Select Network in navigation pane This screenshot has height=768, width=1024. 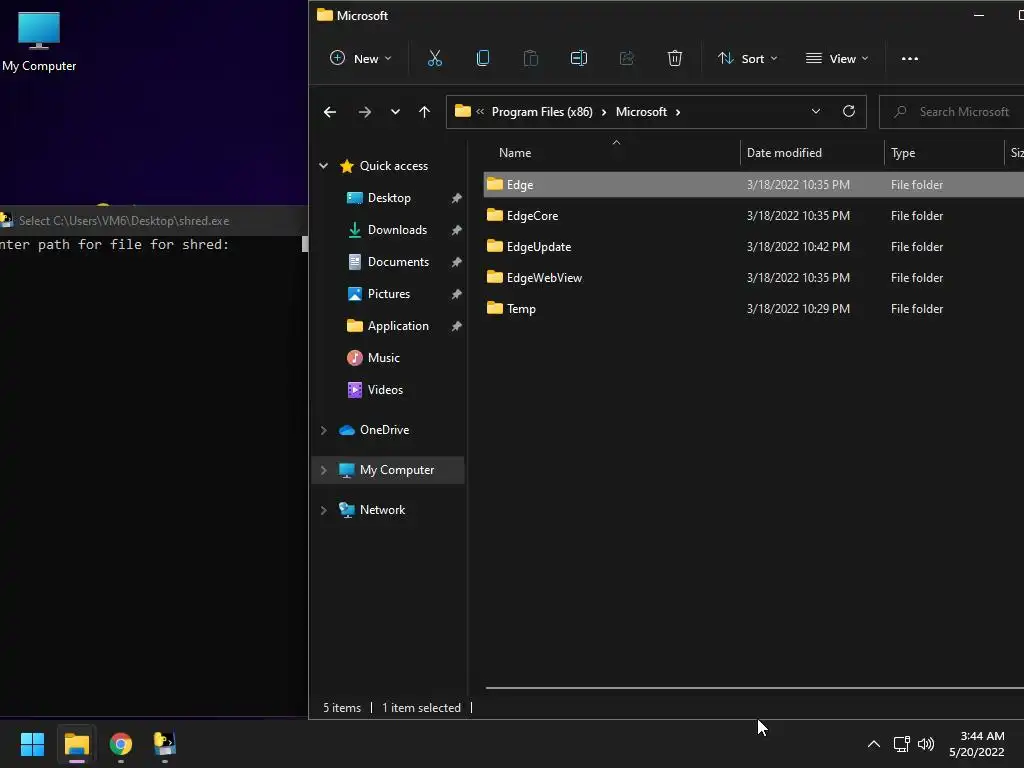click(382, 510)
